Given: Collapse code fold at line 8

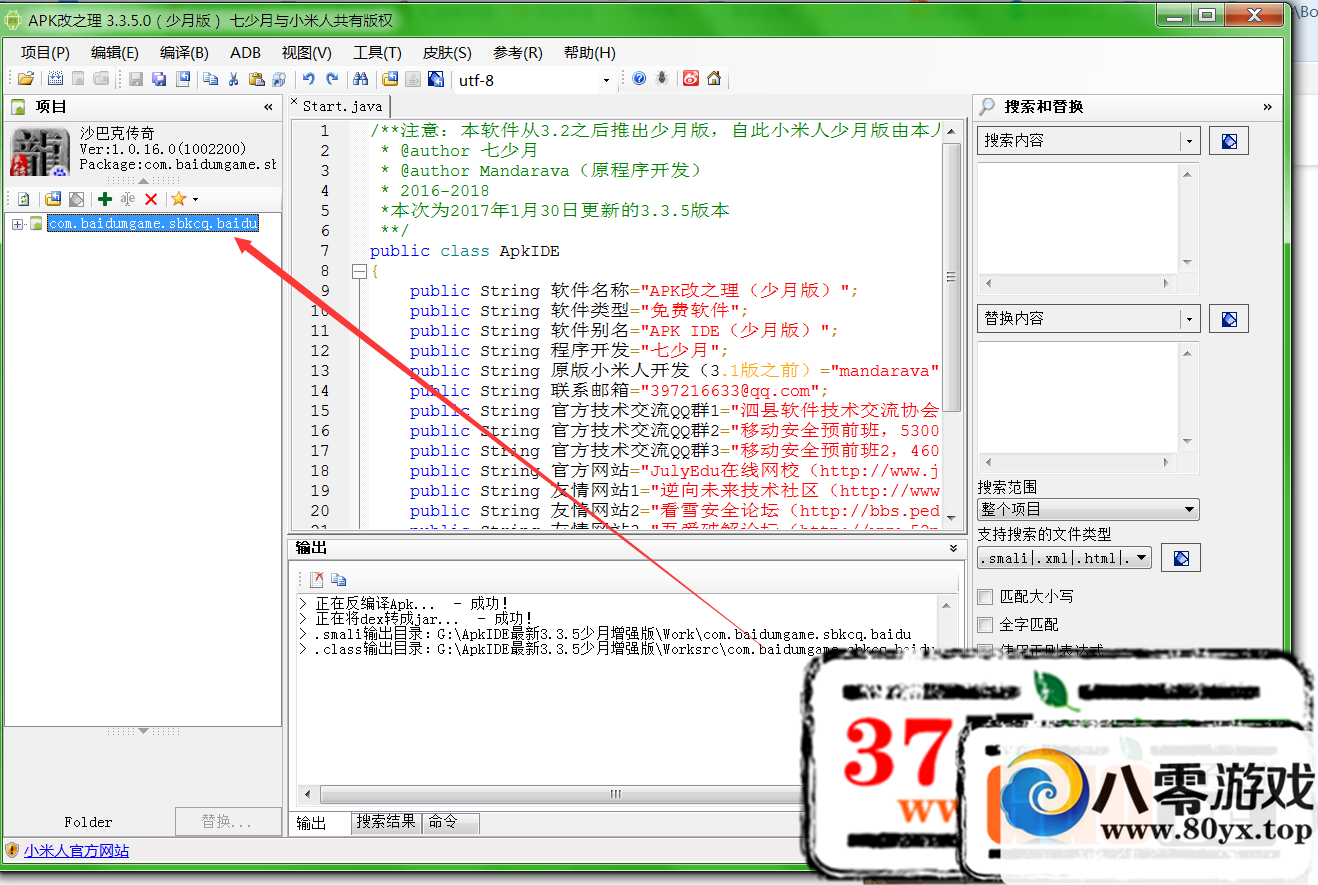Looking at the screenshot, I should (x=359, y=271).
